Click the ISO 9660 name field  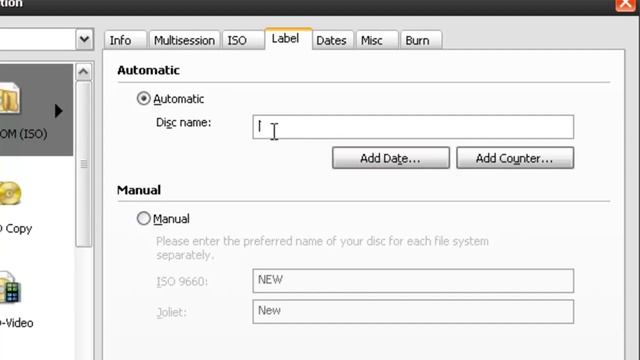[x=413, y=280]
